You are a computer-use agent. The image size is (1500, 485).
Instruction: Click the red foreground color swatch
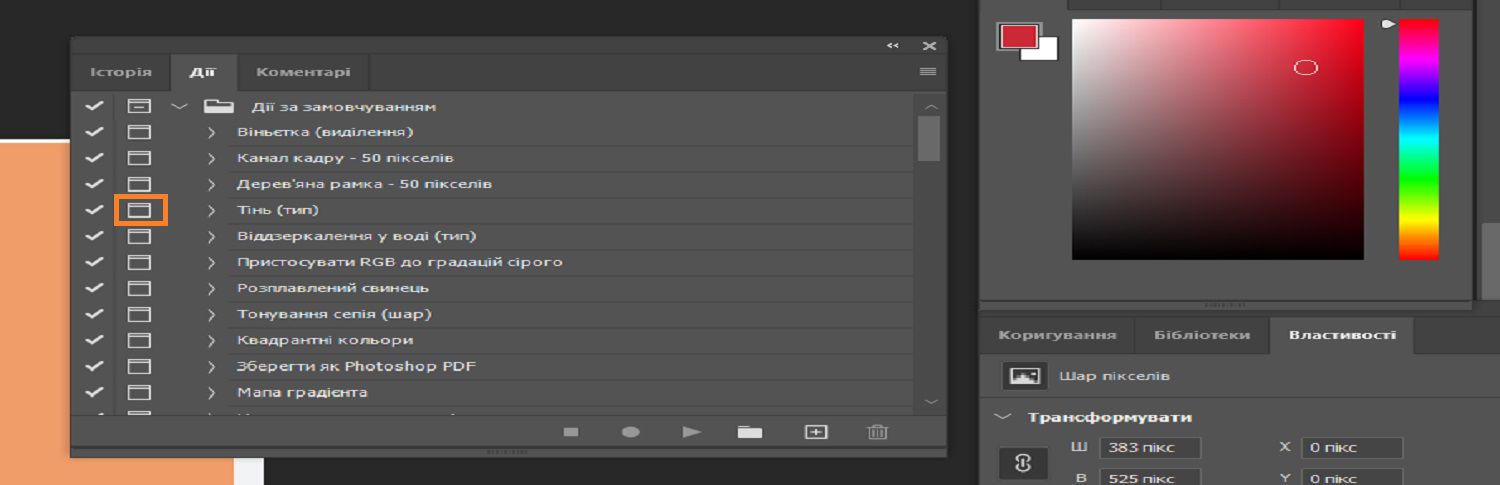pyautogui.click(x=1018, y=36)
